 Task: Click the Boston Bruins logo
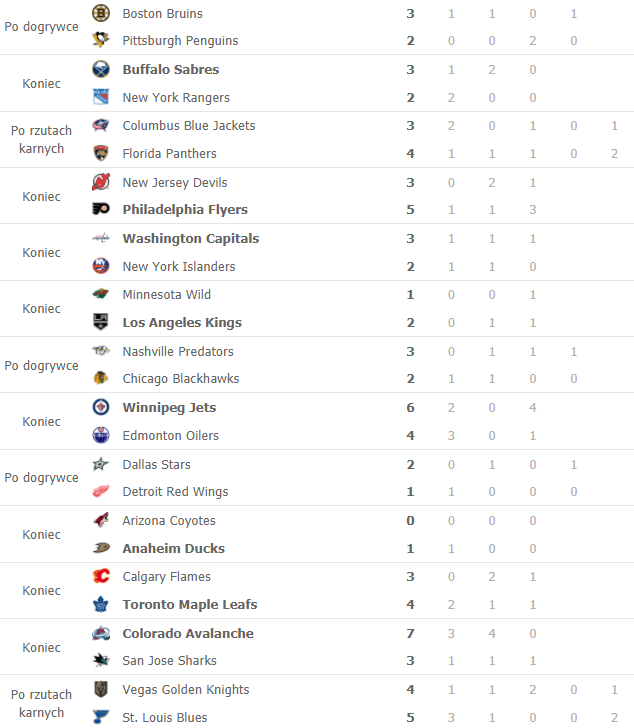click(100, 13)
